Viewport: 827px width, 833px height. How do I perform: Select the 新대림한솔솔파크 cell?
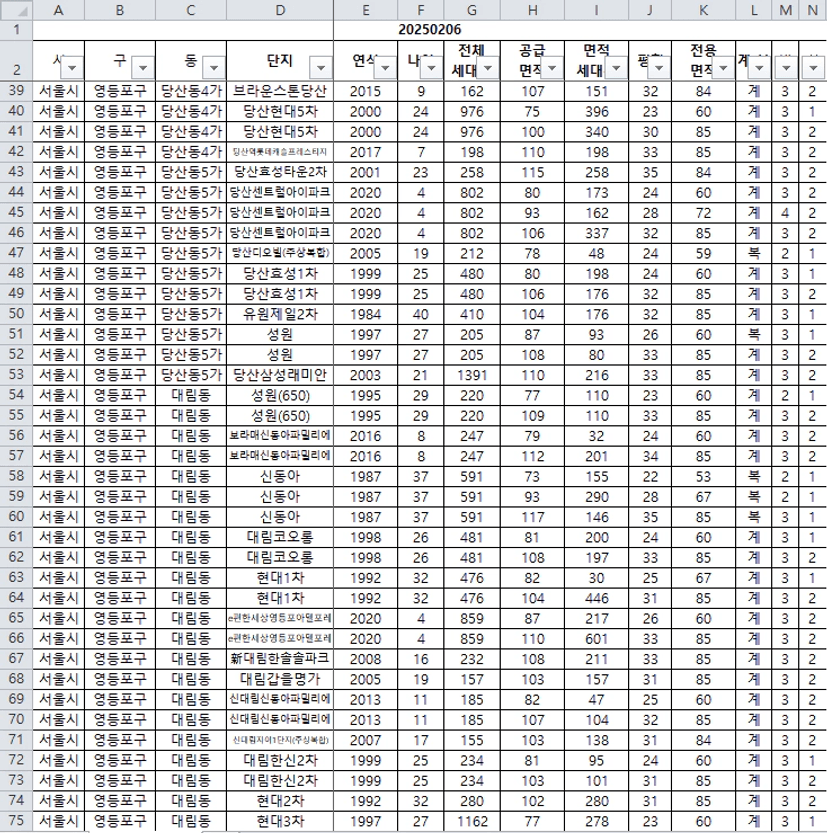(280, 658)
